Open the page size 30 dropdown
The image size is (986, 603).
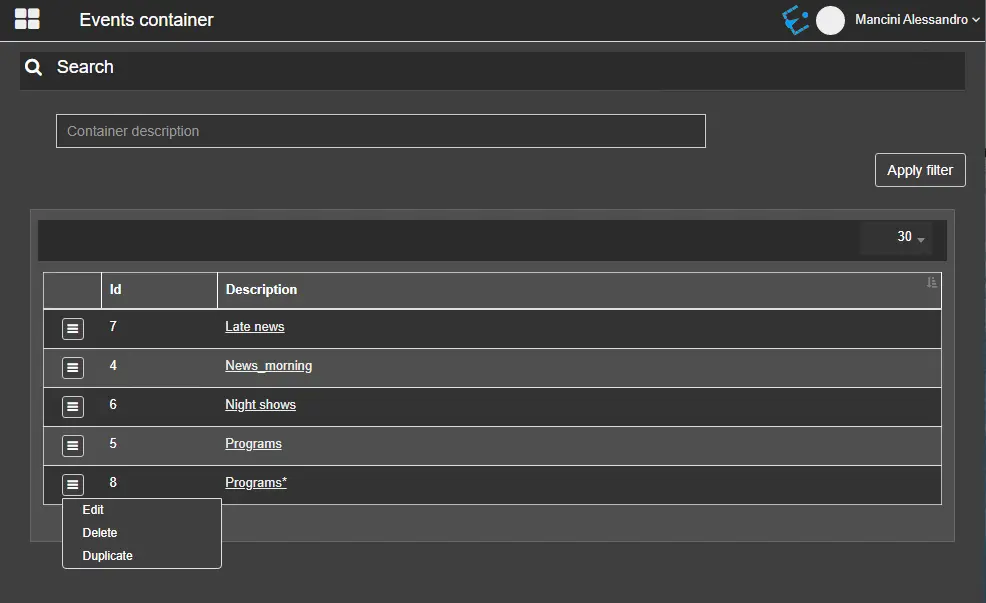(x=910, y=237)
